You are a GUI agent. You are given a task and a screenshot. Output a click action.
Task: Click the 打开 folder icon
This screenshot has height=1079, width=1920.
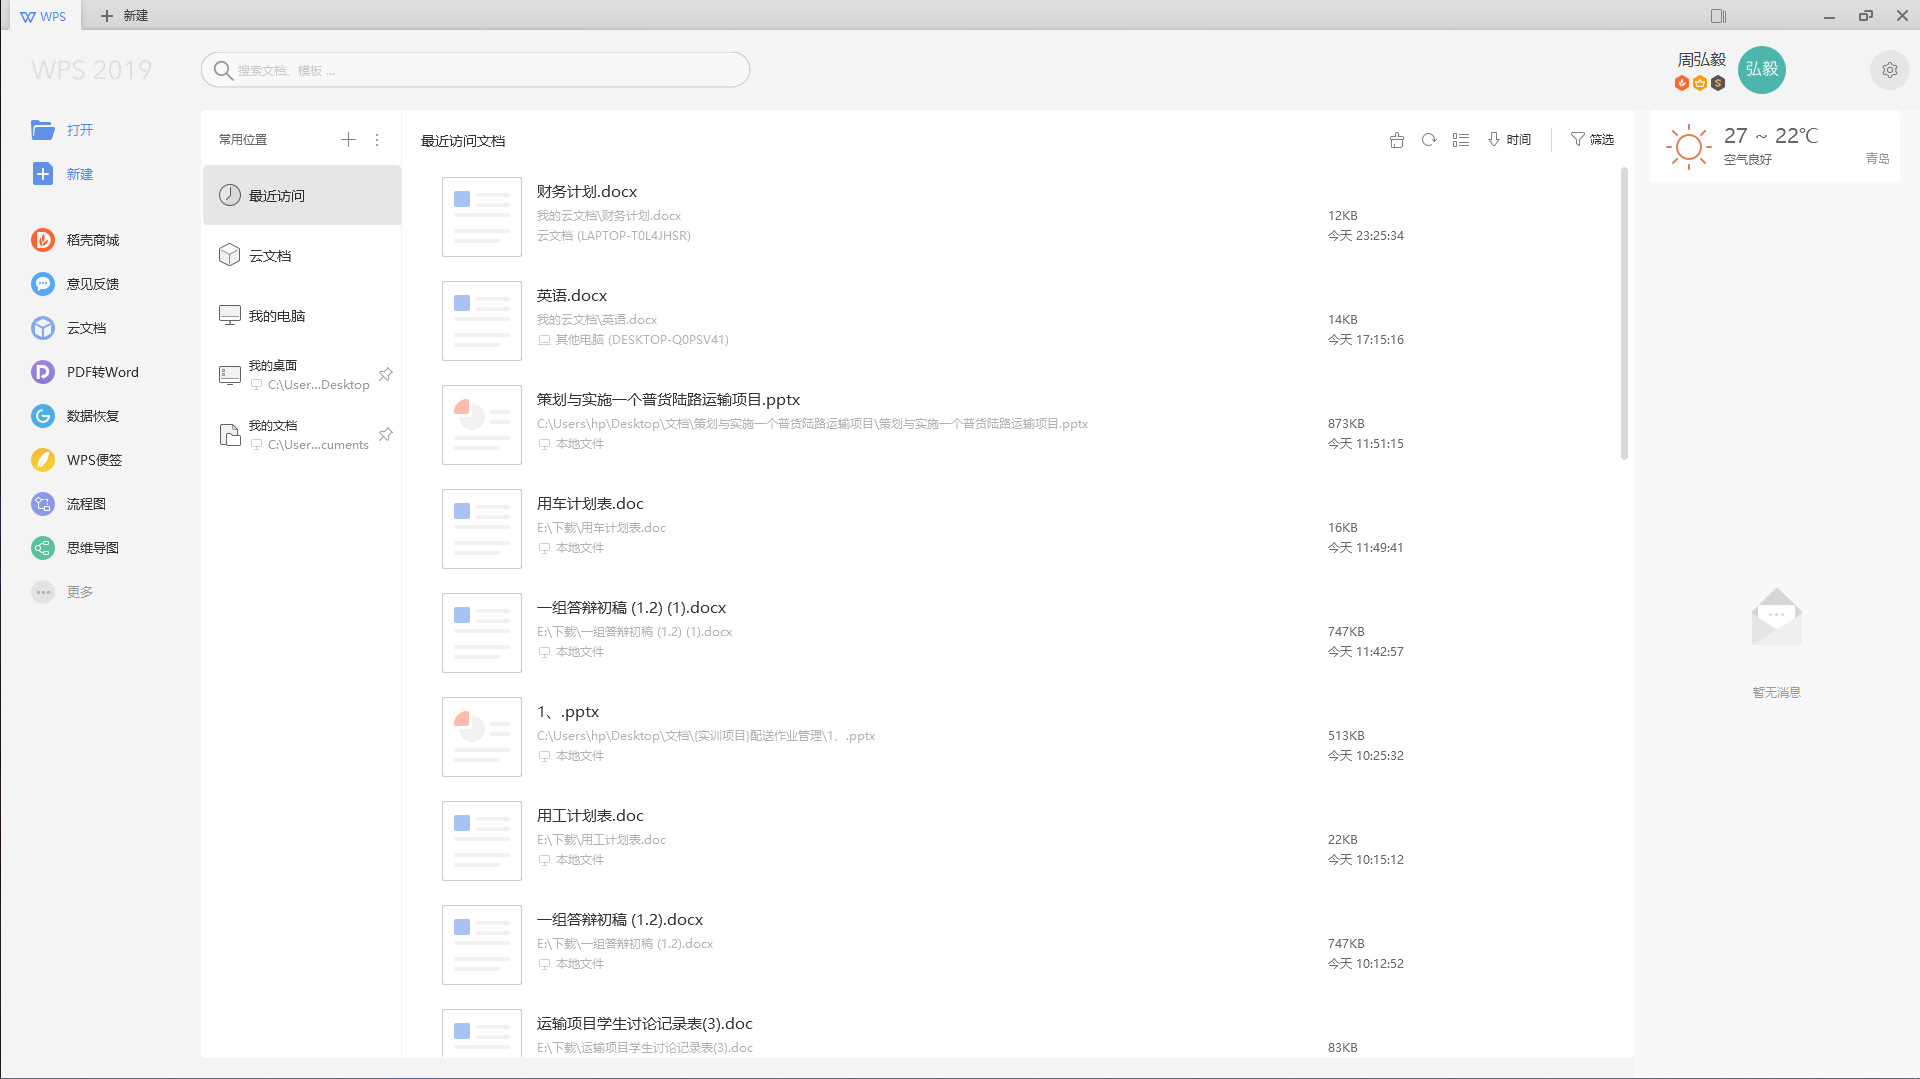tap(42, 130)
